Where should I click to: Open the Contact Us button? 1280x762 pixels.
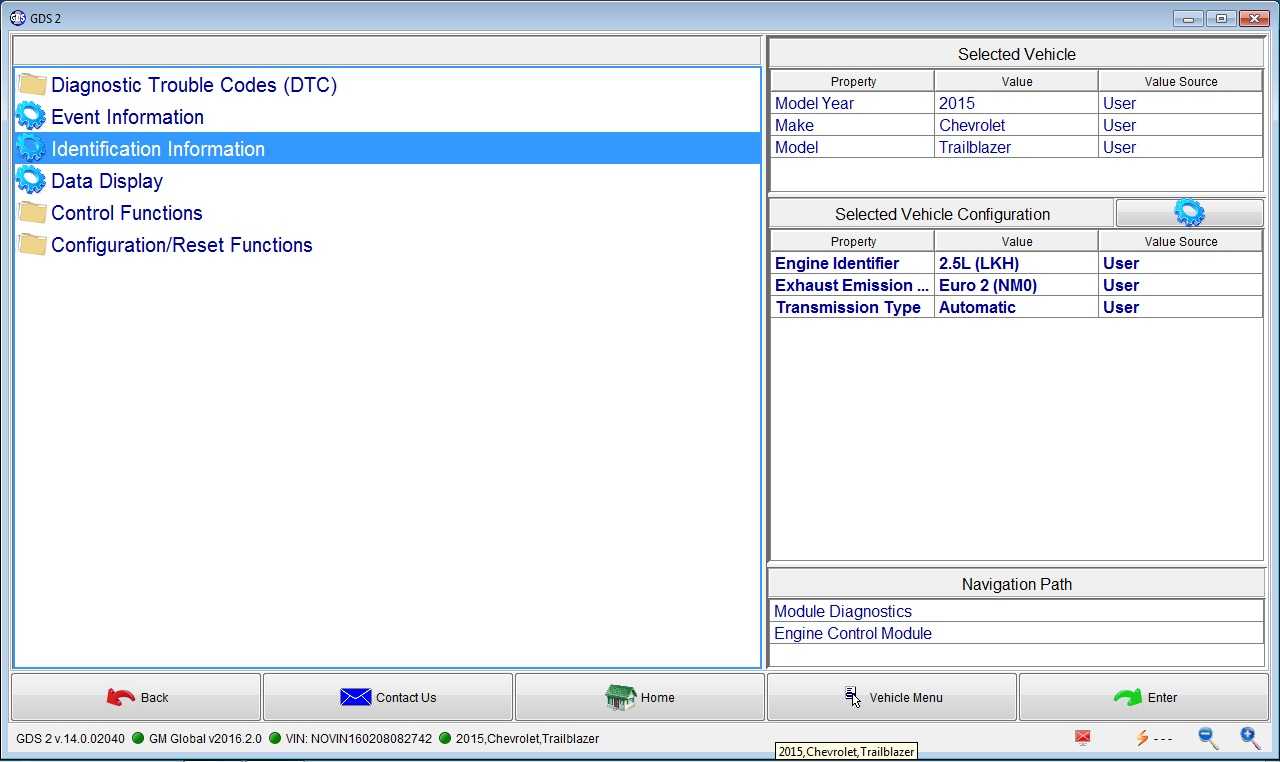point(388,697)
